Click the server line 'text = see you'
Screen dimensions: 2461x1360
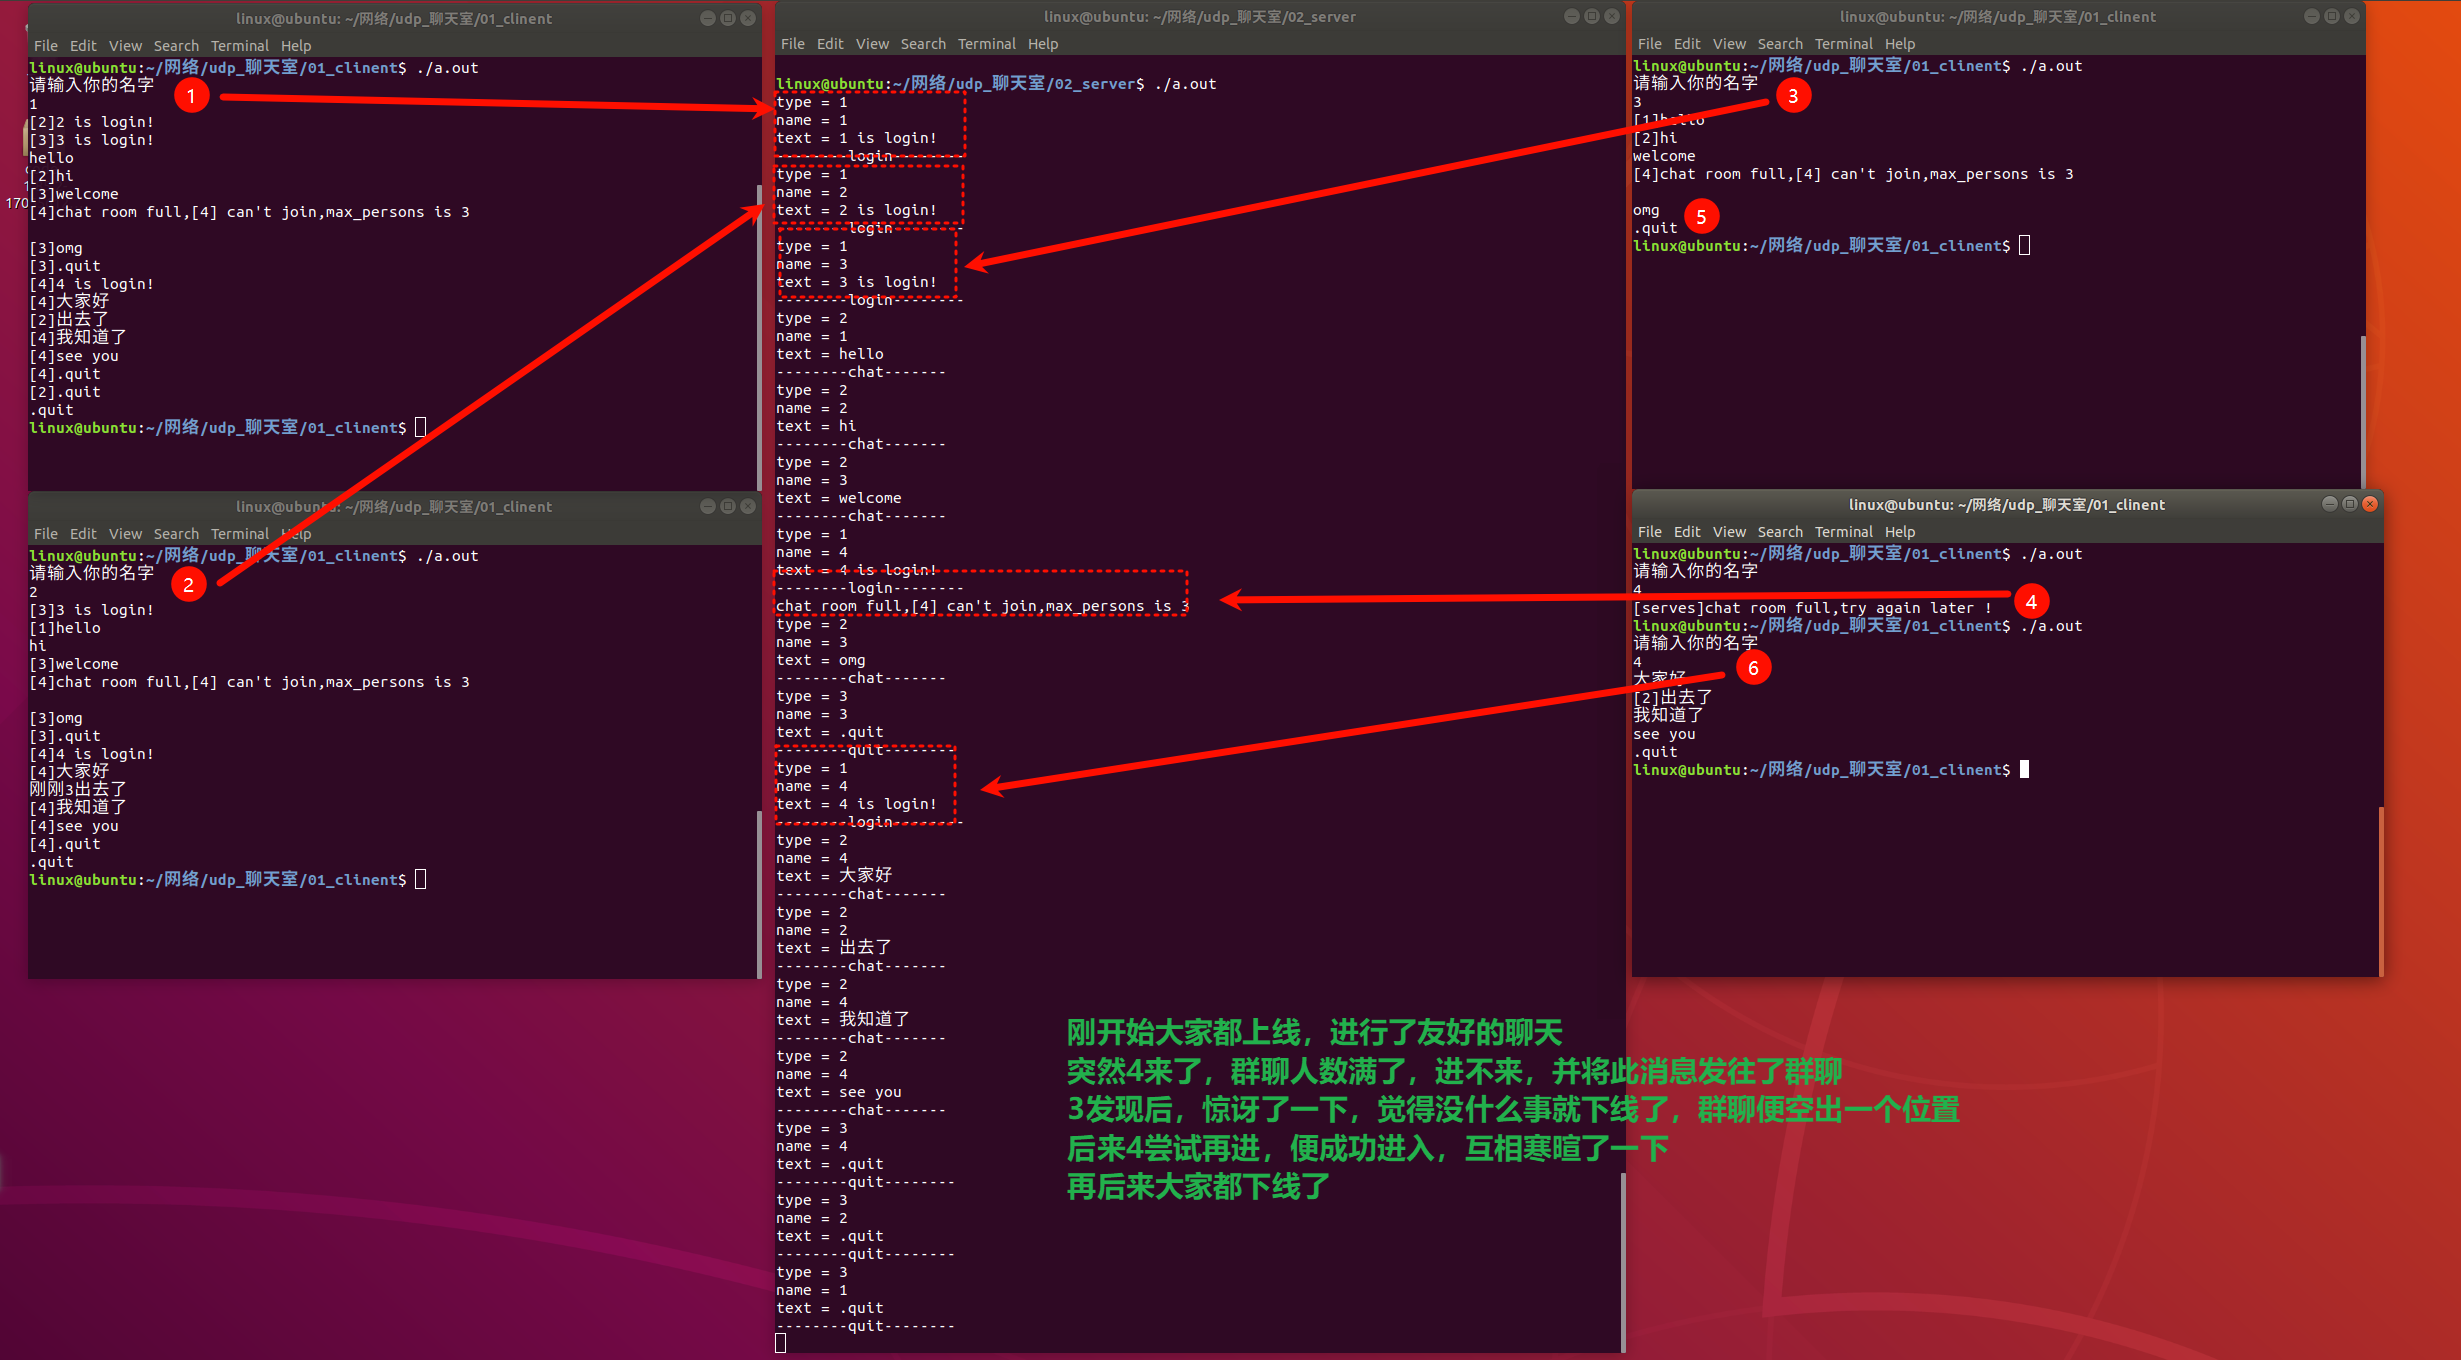(838, 1092)
